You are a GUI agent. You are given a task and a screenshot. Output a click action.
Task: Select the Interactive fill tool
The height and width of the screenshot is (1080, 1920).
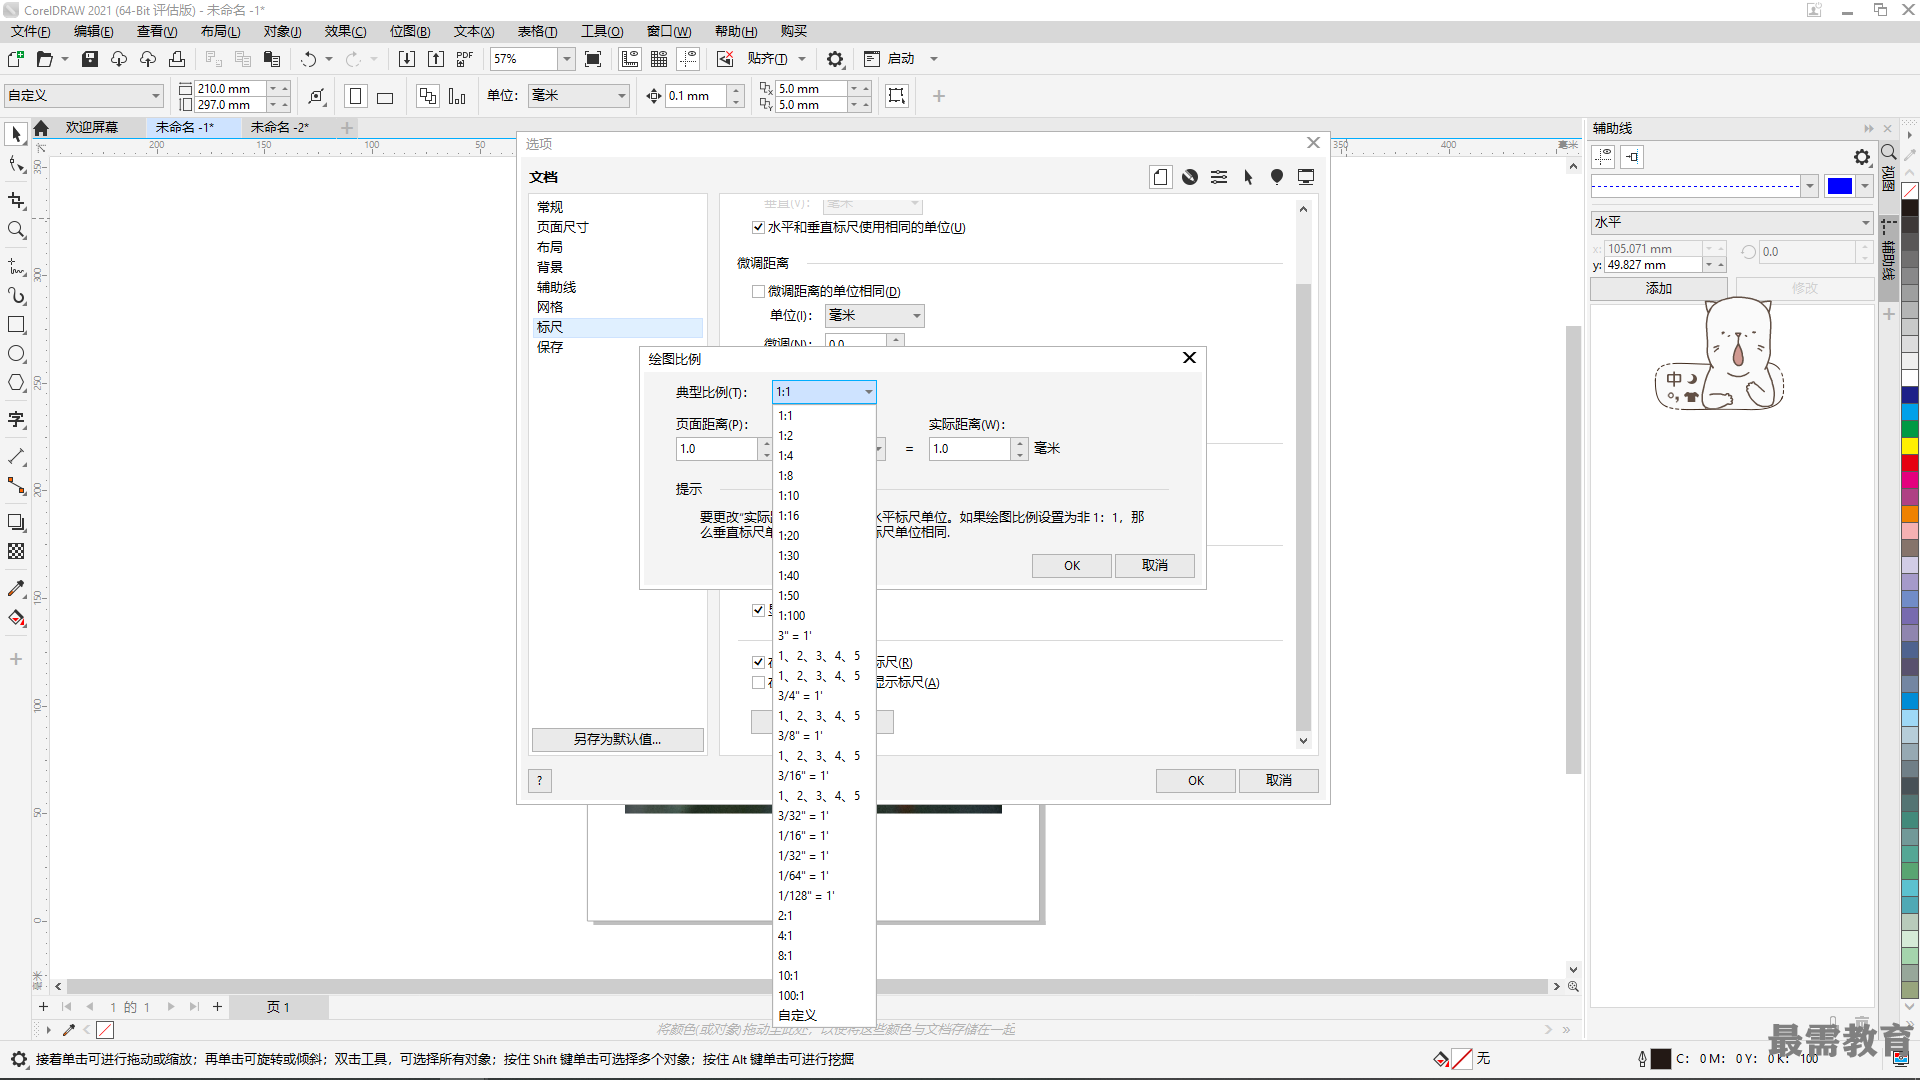(16, 618)
